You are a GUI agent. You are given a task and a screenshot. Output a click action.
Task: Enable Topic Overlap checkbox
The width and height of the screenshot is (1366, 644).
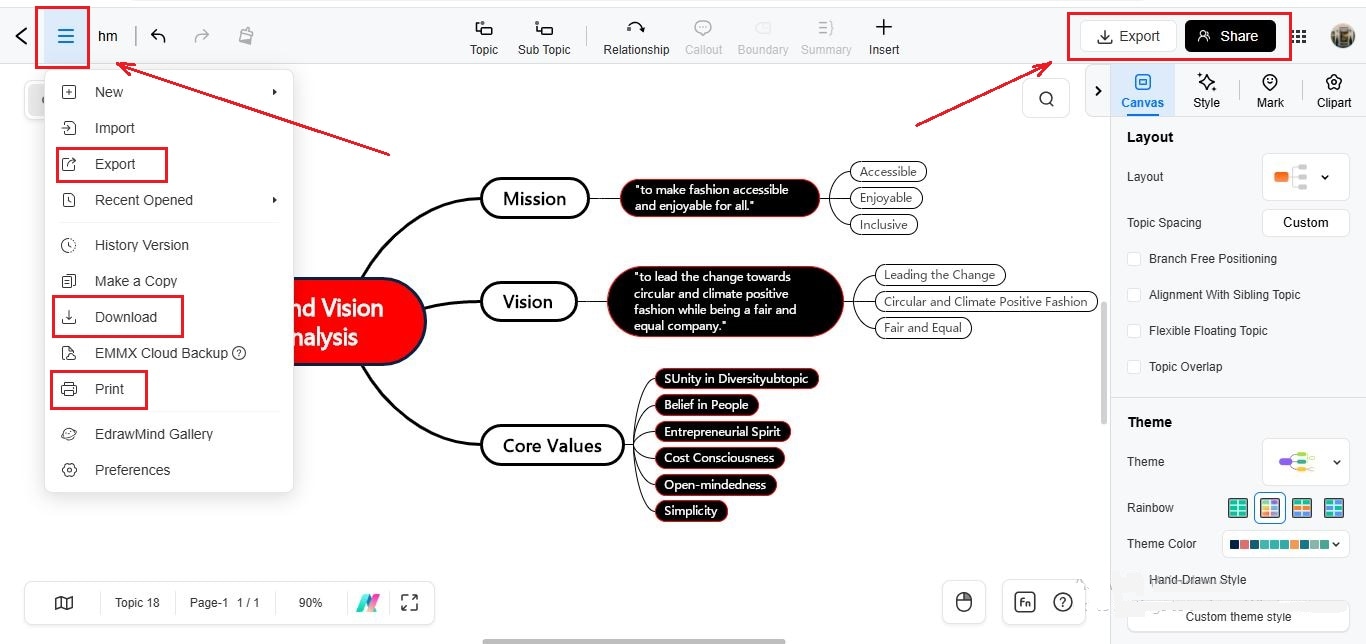1134,367
